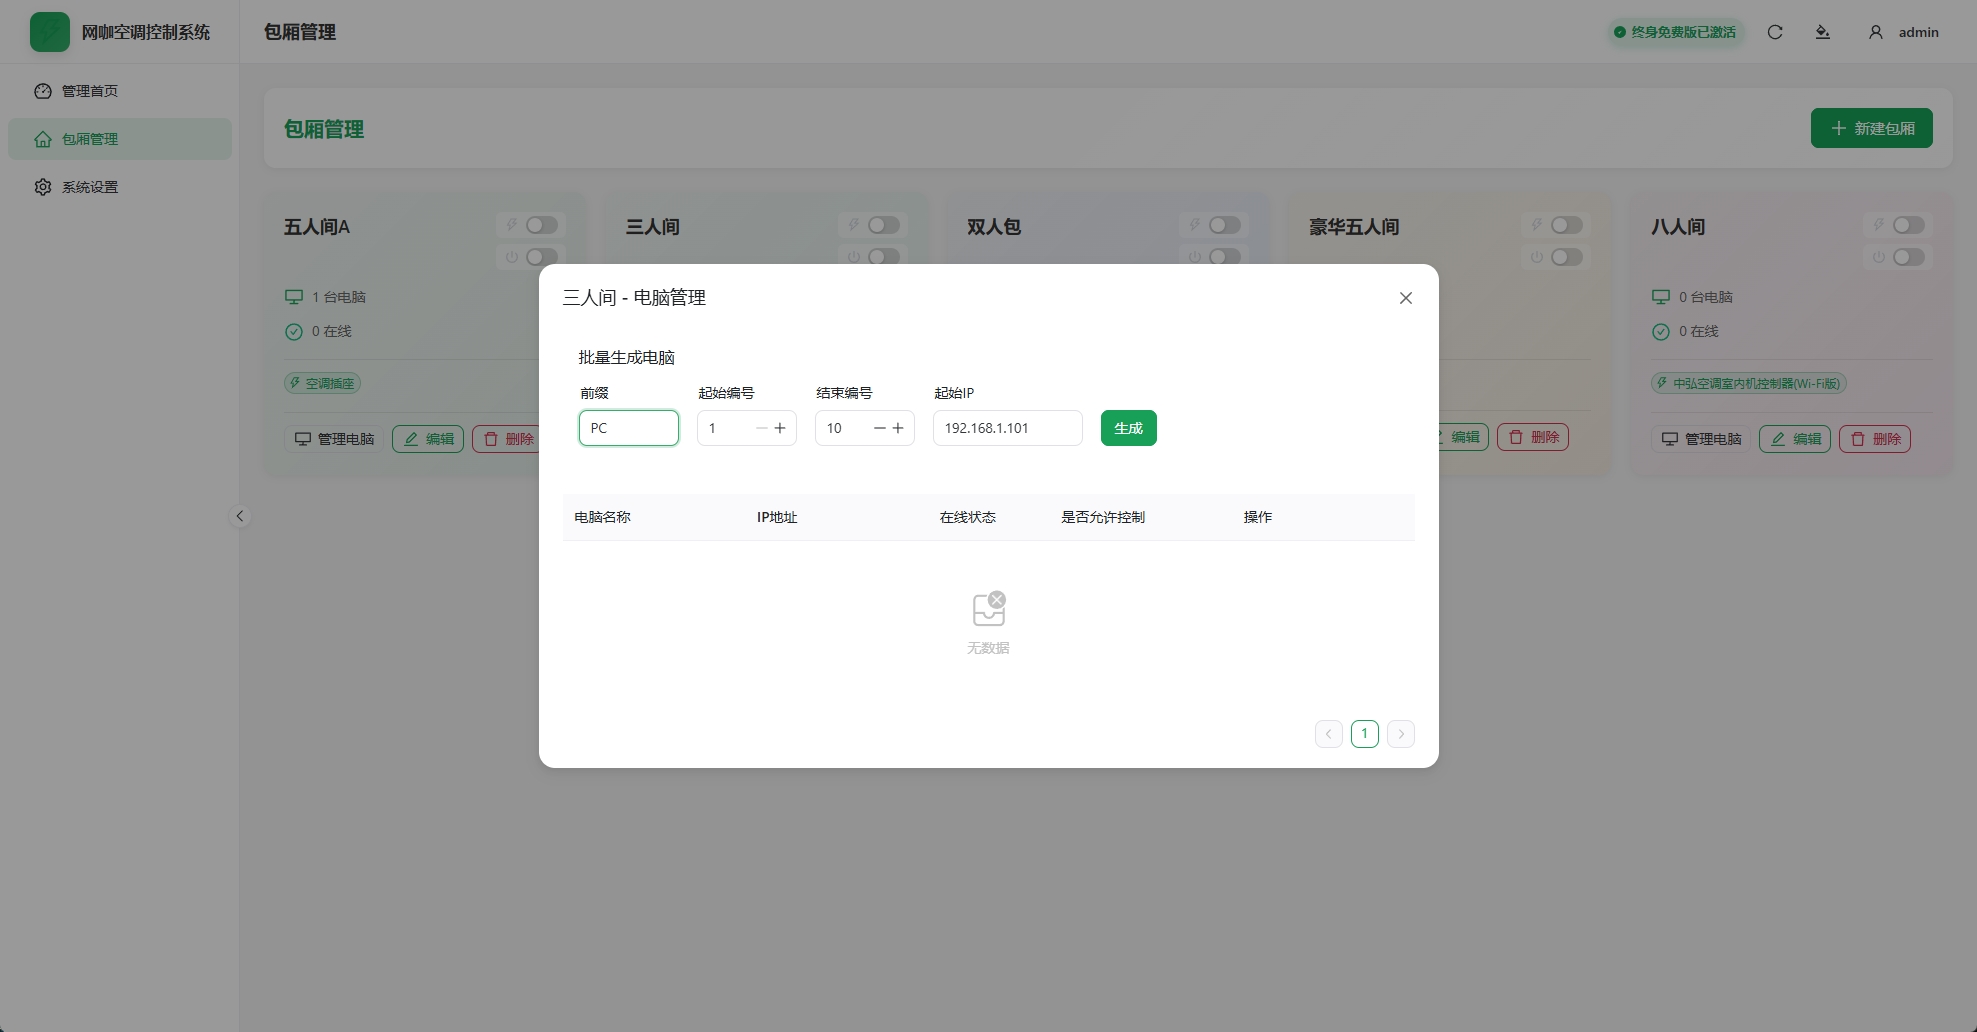Collapse the sidebar with the left chevron
The image size is (1977, 1032).
pyautogui.click(x=240, y=516)
